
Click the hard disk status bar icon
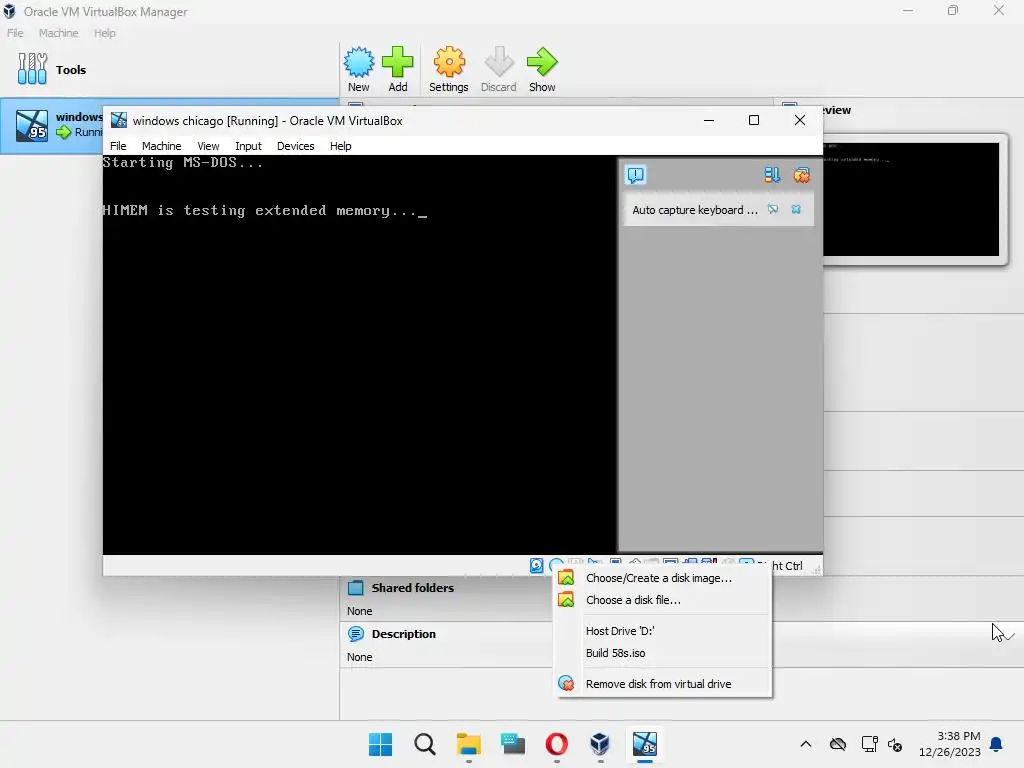point(536,566)
